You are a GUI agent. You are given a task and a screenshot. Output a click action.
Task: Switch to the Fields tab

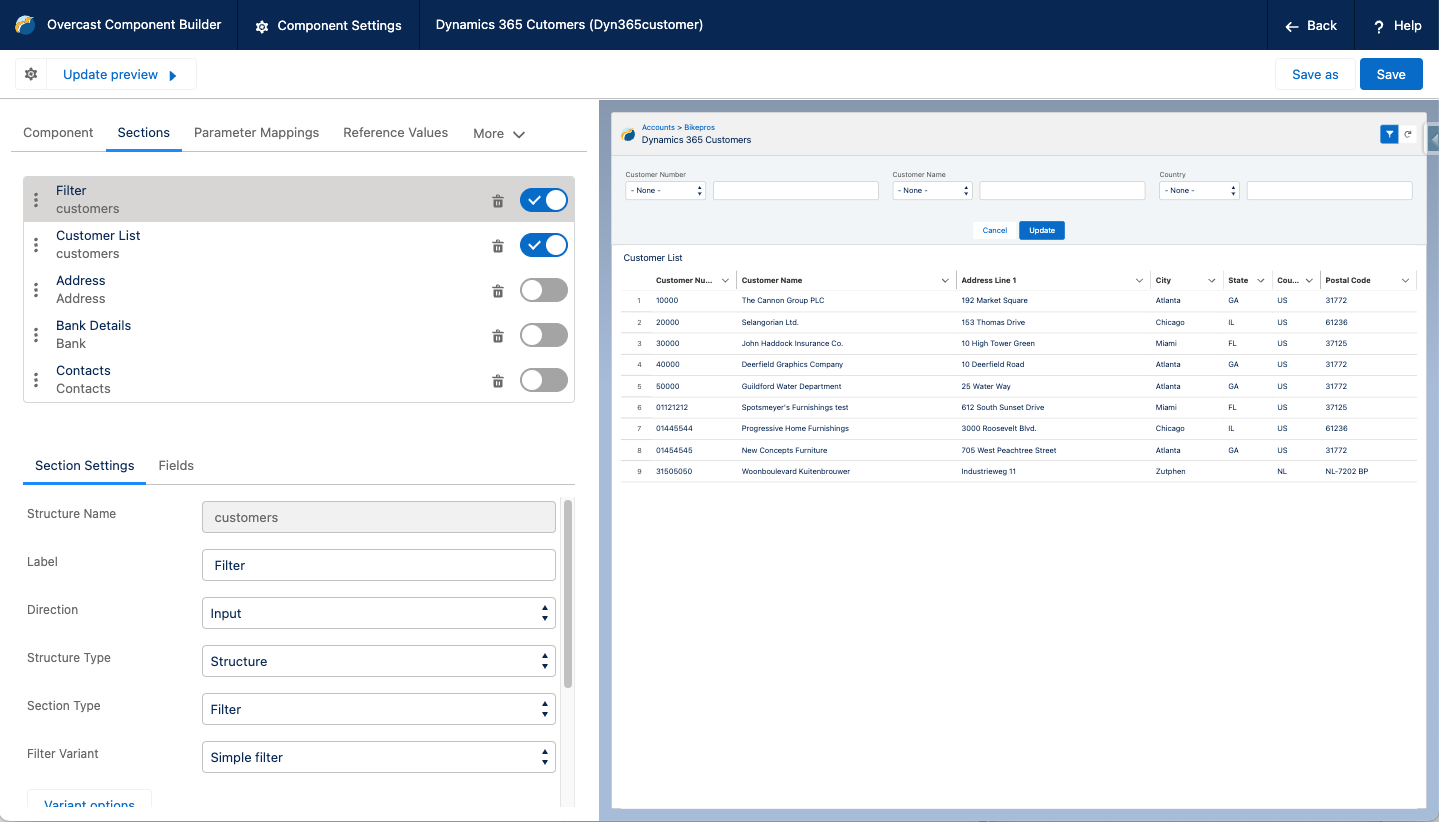(x=176, y=465)
